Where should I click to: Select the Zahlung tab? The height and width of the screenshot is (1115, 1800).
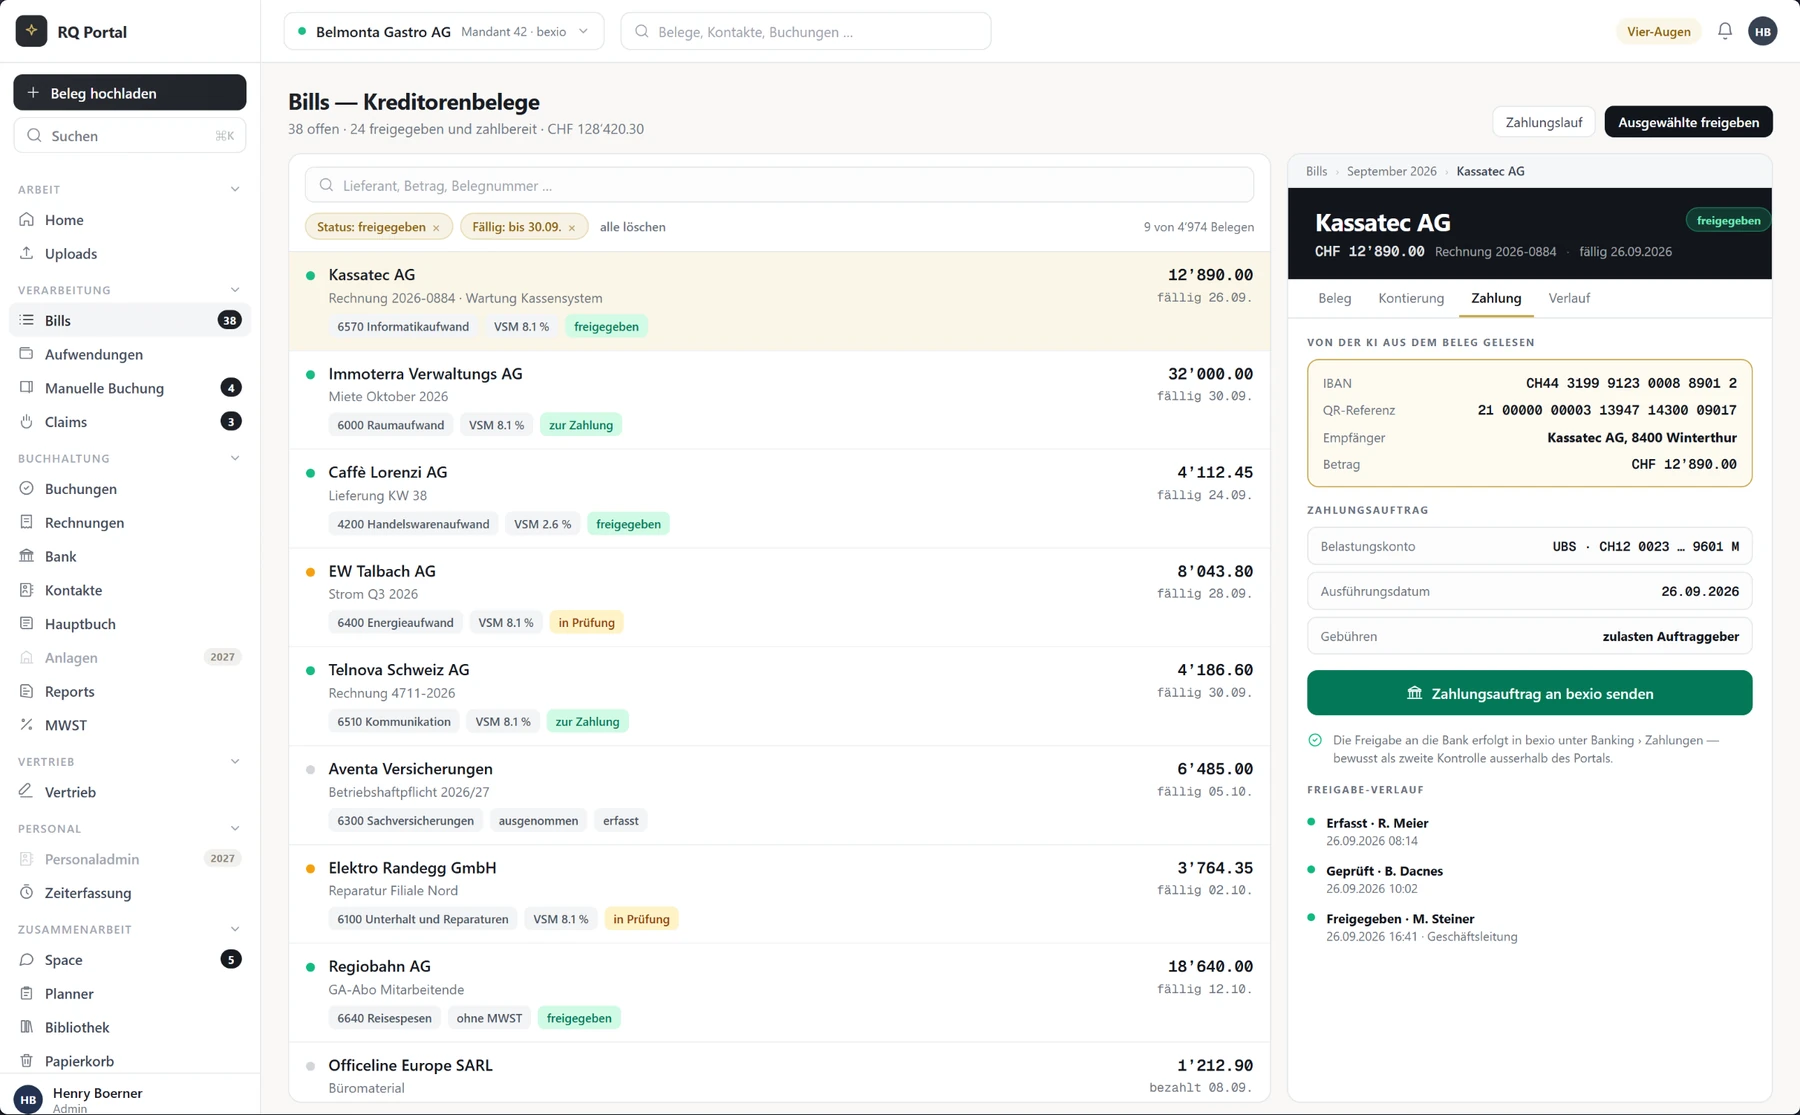pyautogui.click(x=1496, y=298)
